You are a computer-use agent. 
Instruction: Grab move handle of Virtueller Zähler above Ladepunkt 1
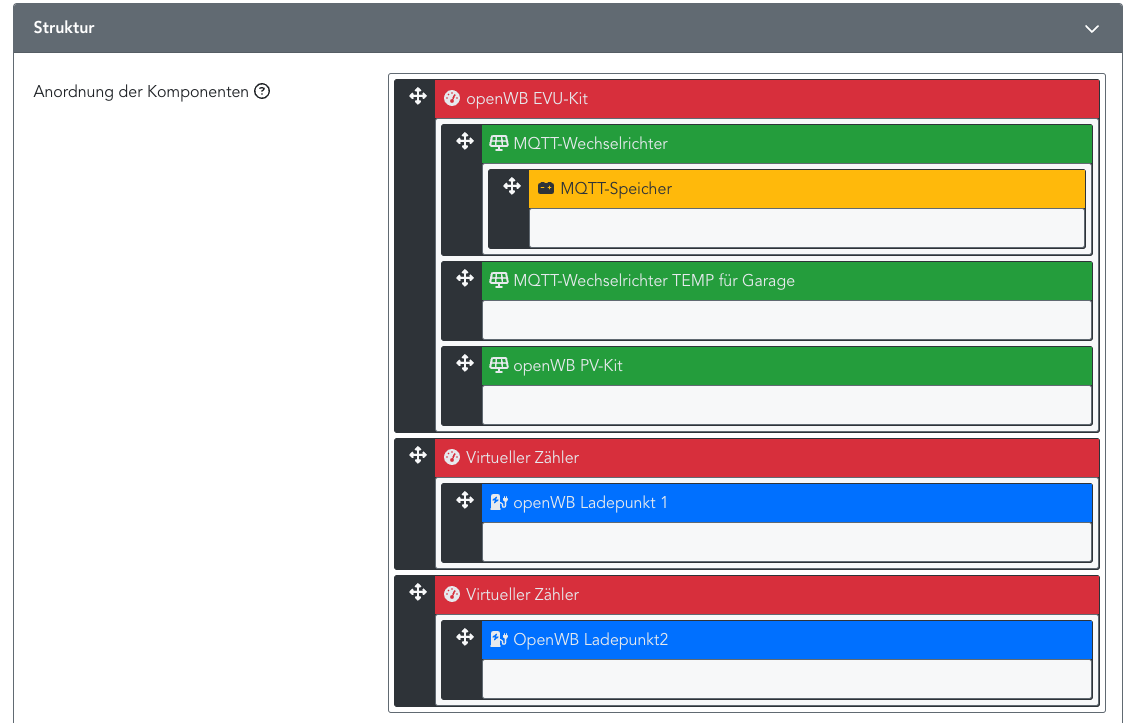click(418, 454)
